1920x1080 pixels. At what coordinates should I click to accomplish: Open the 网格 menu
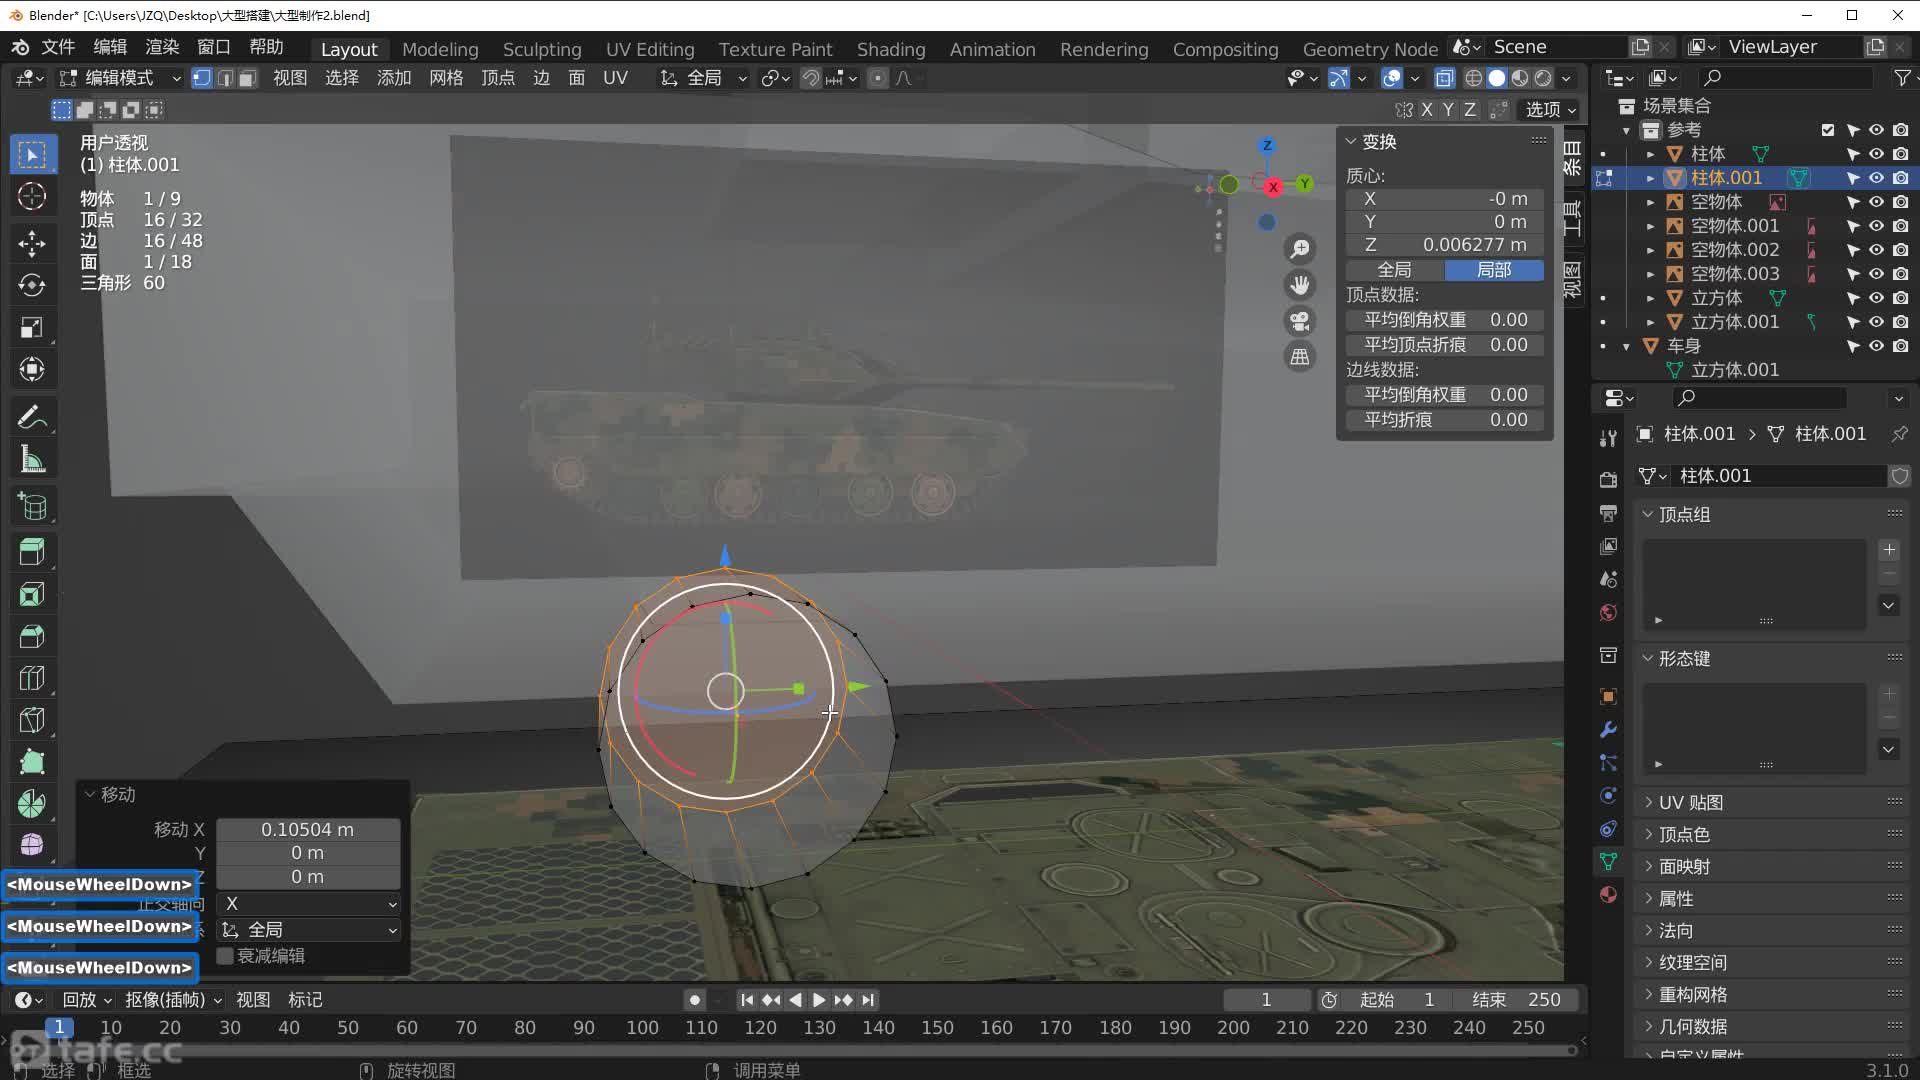click(445, 78)
